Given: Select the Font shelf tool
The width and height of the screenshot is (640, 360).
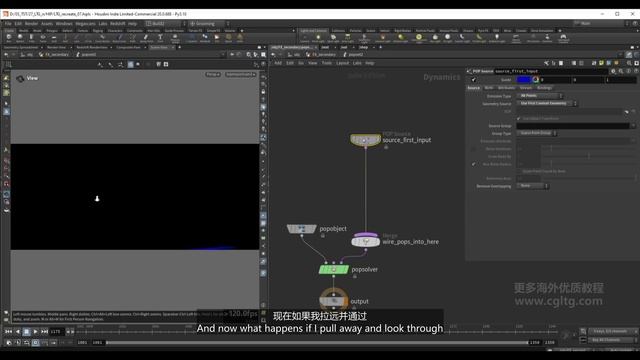Looking at the screenshot, I should [x=160, y=38].
